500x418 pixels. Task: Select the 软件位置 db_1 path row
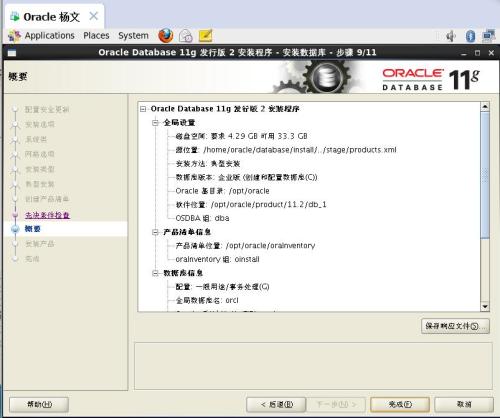coord(251,204)
